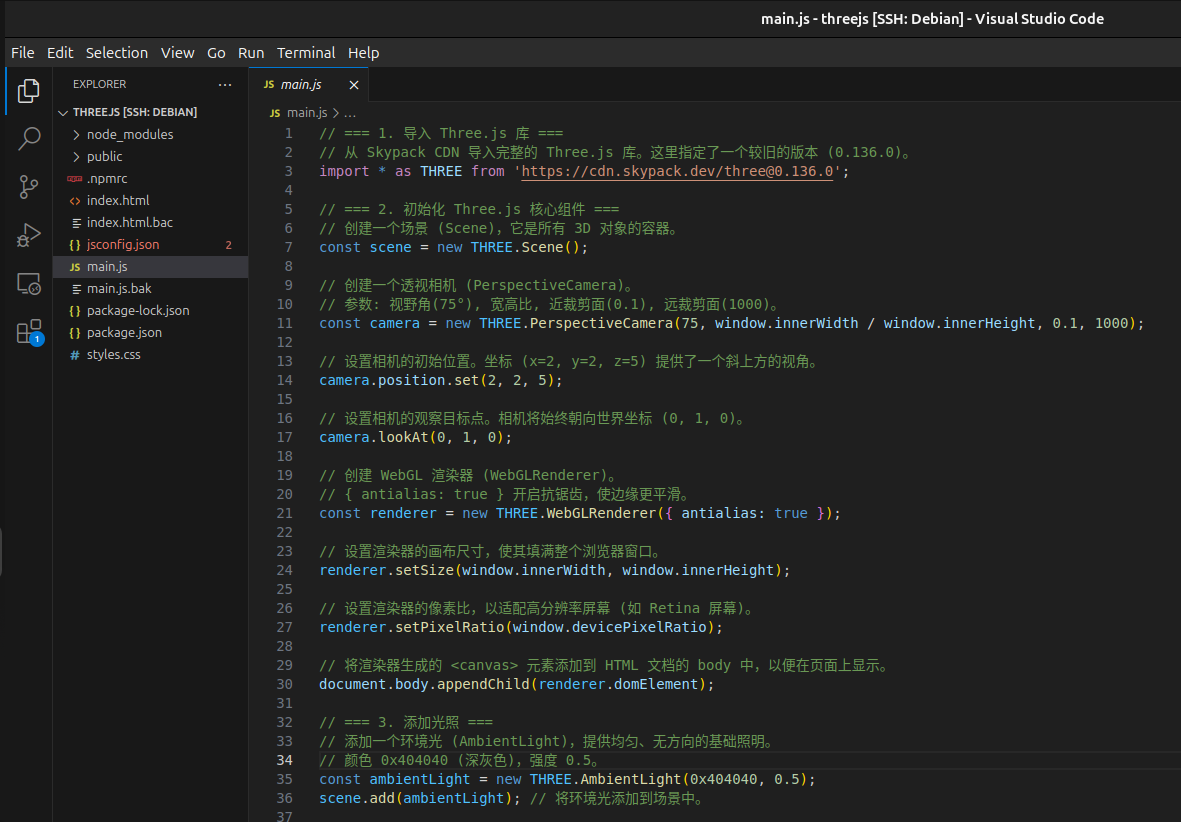Open the Search view icon
1181x822 pixels.
[29, 138]
